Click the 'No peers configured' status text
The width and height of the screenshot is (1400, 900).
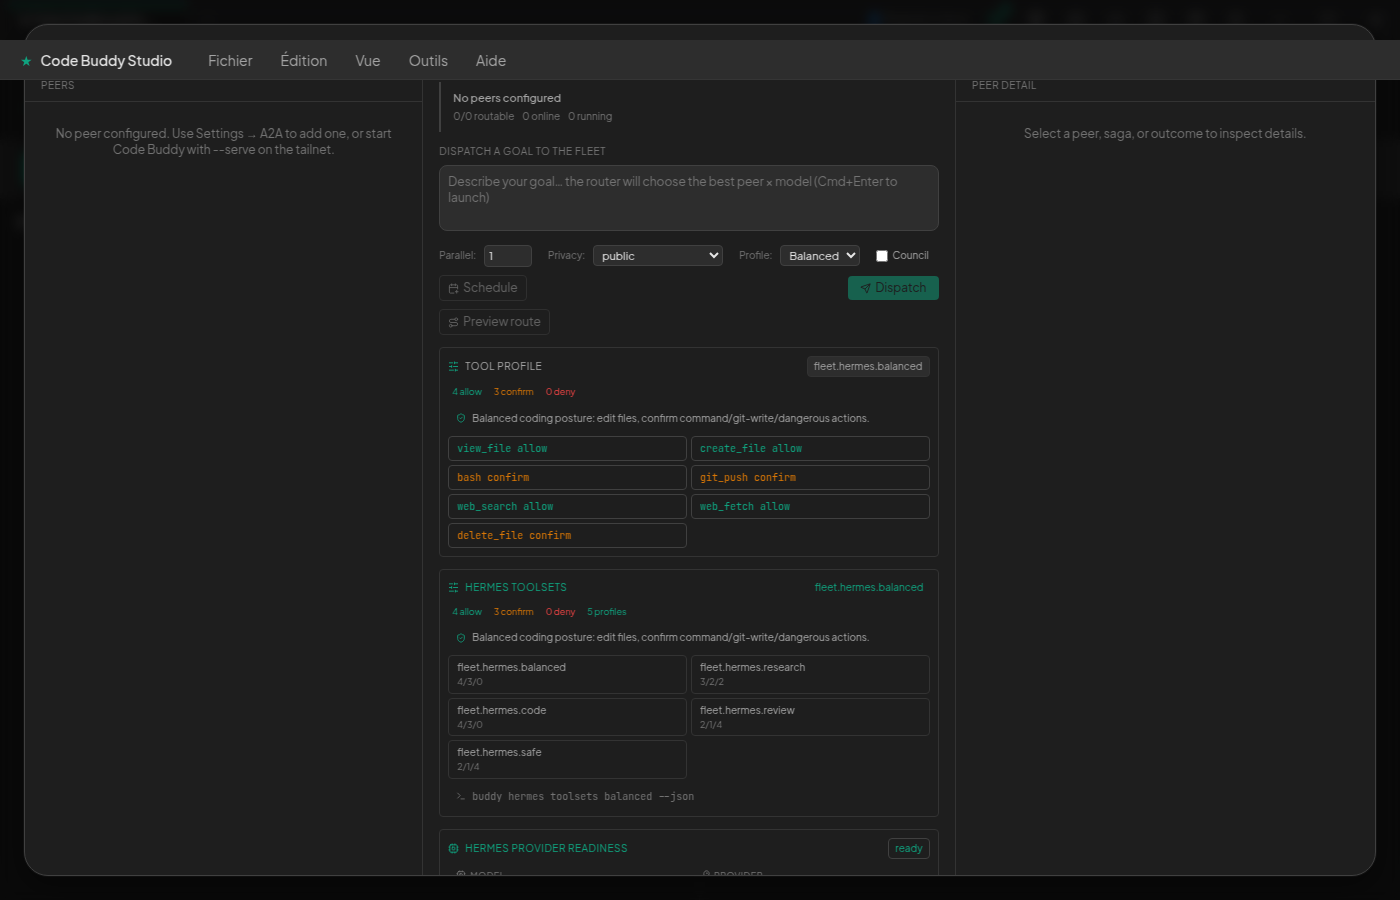click(x=507, y=98)
